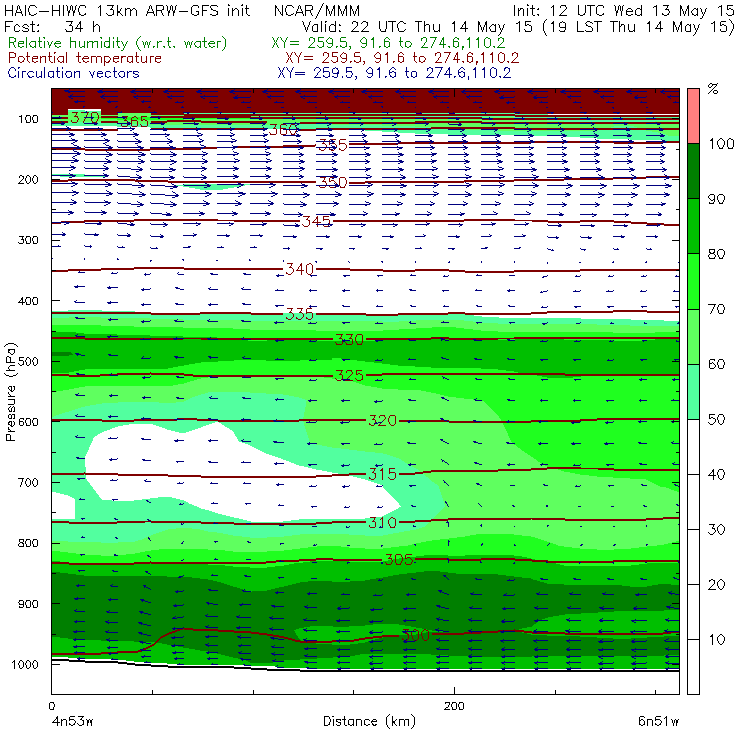Click the darkest green 90-100% colorbar segment
This screenshot has height=740, width=740.
pos(693,171)
